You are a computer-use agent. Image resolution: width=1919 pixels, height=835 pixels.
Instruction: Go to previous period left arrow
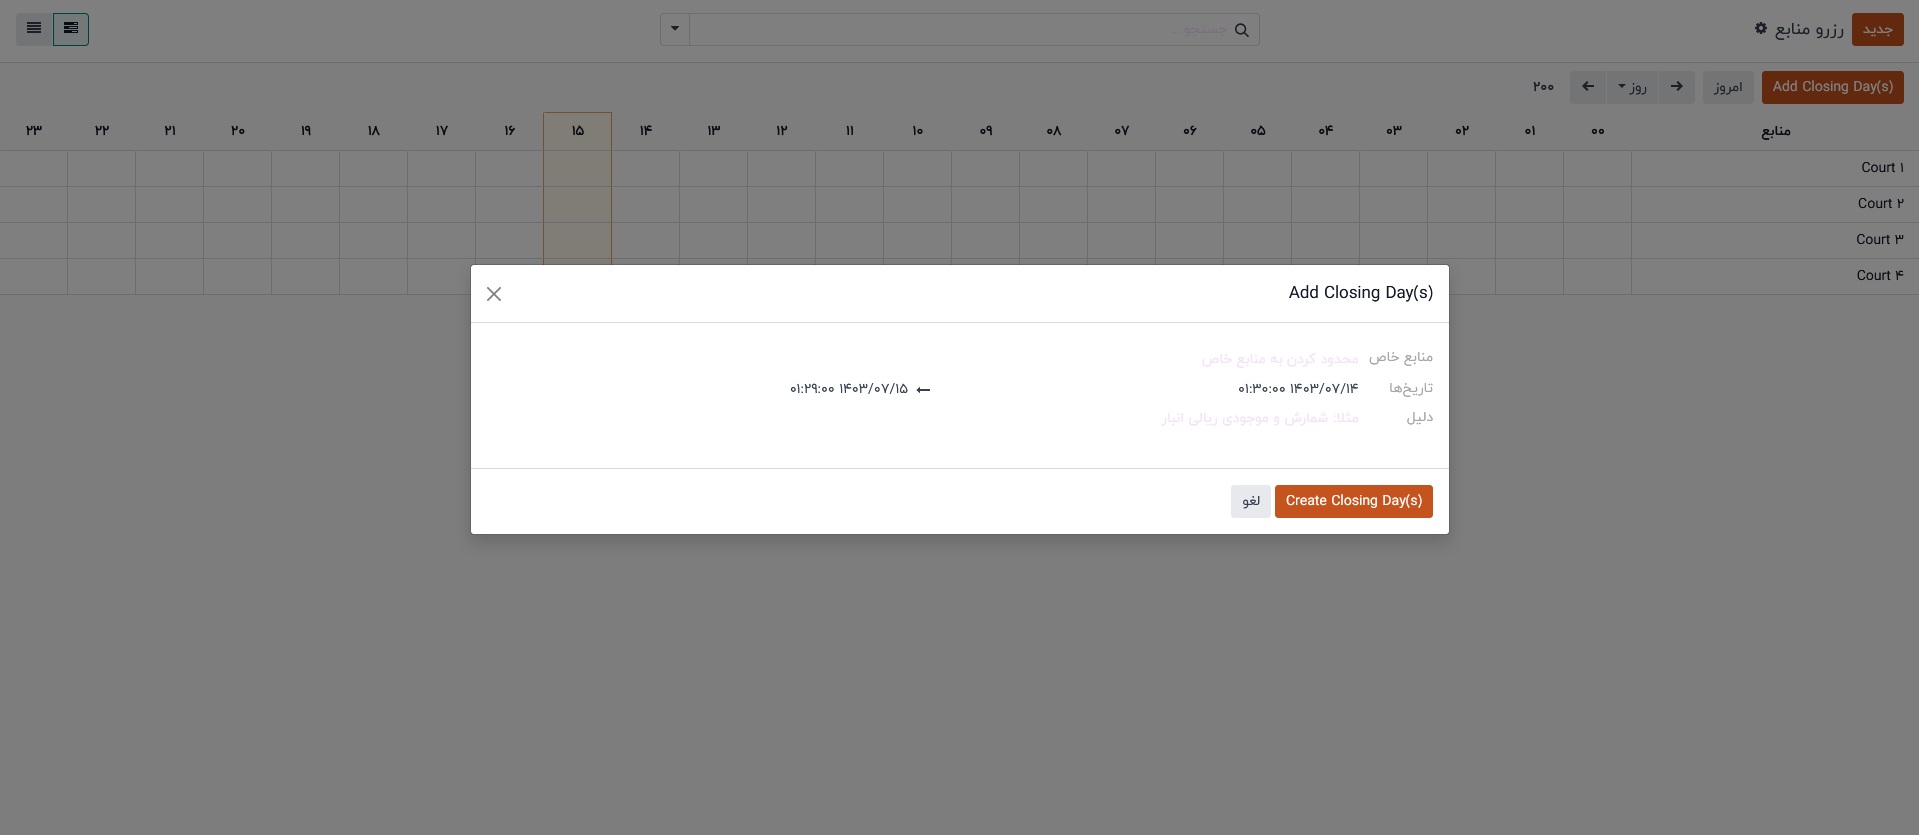click(x=1588, y=87)
